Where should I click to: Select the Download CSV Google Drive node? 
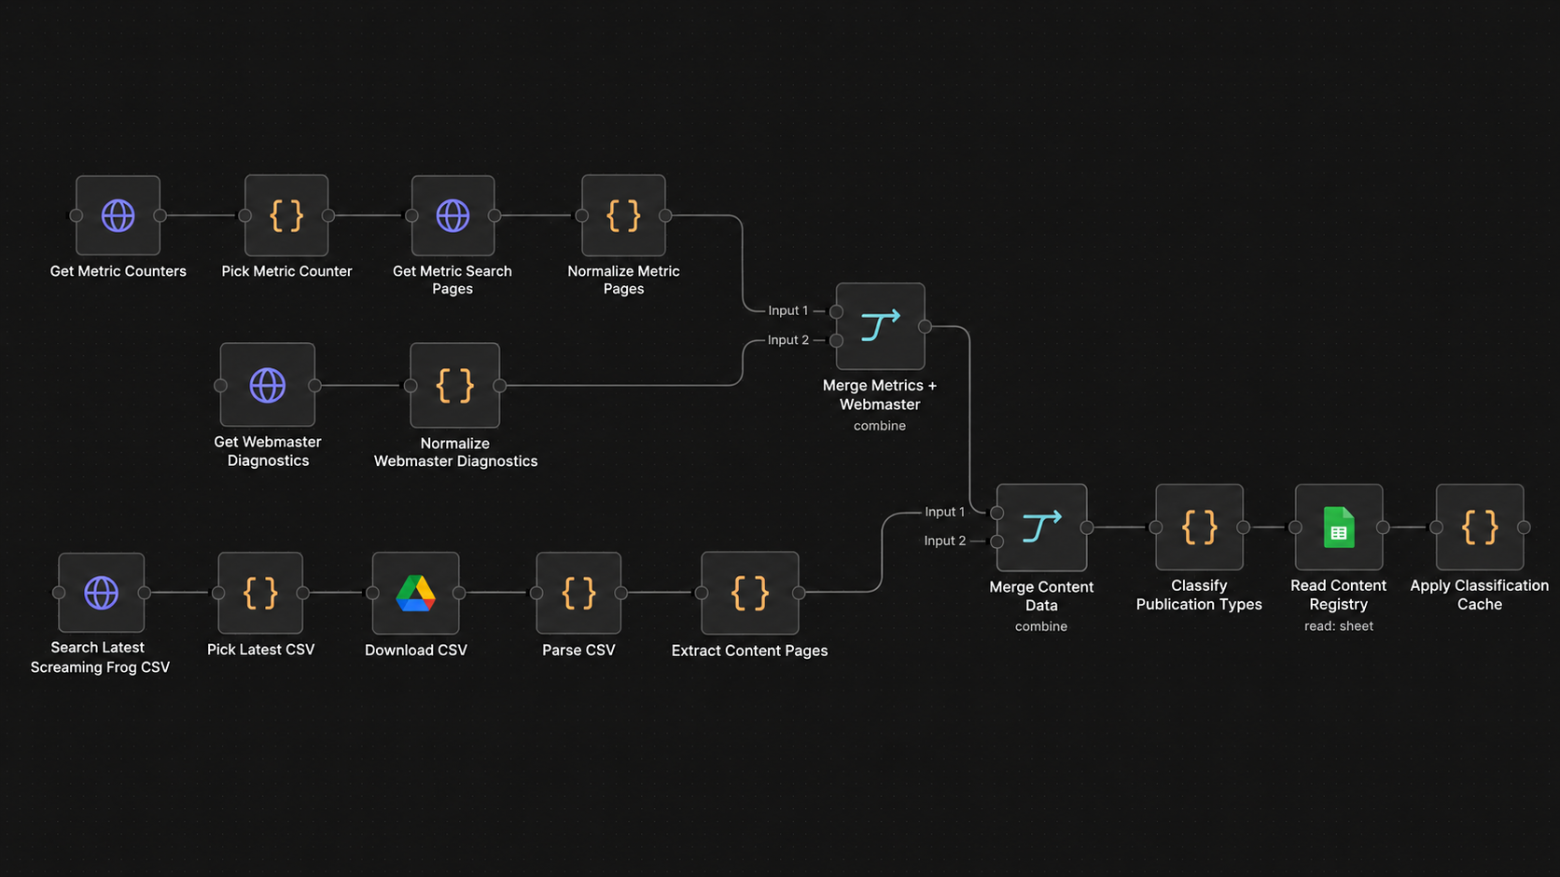click(x=416, y=593)
